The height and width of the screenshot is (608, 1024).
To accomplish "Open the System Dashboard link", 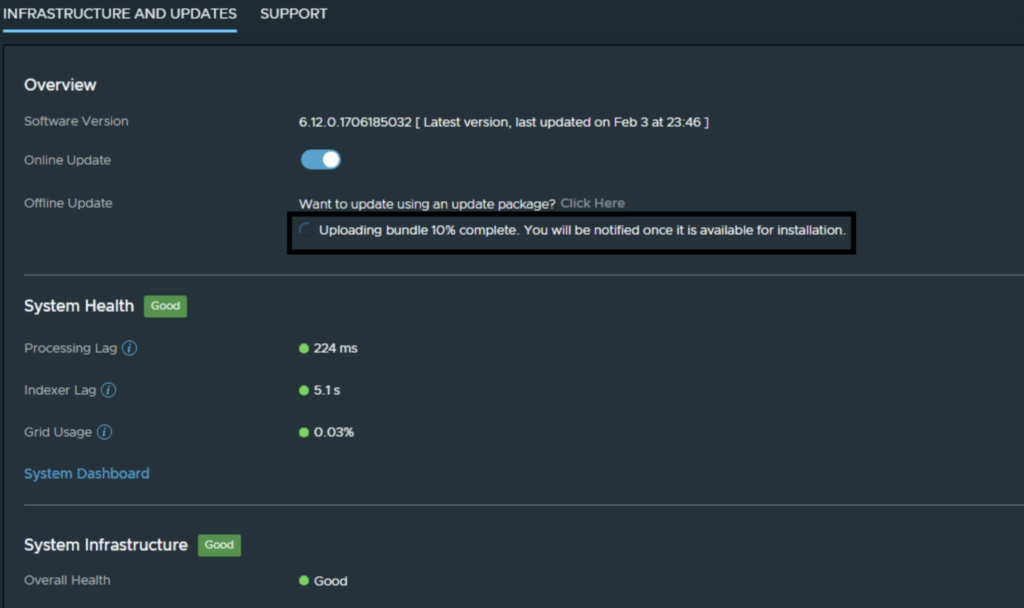I will coord(87,474).
